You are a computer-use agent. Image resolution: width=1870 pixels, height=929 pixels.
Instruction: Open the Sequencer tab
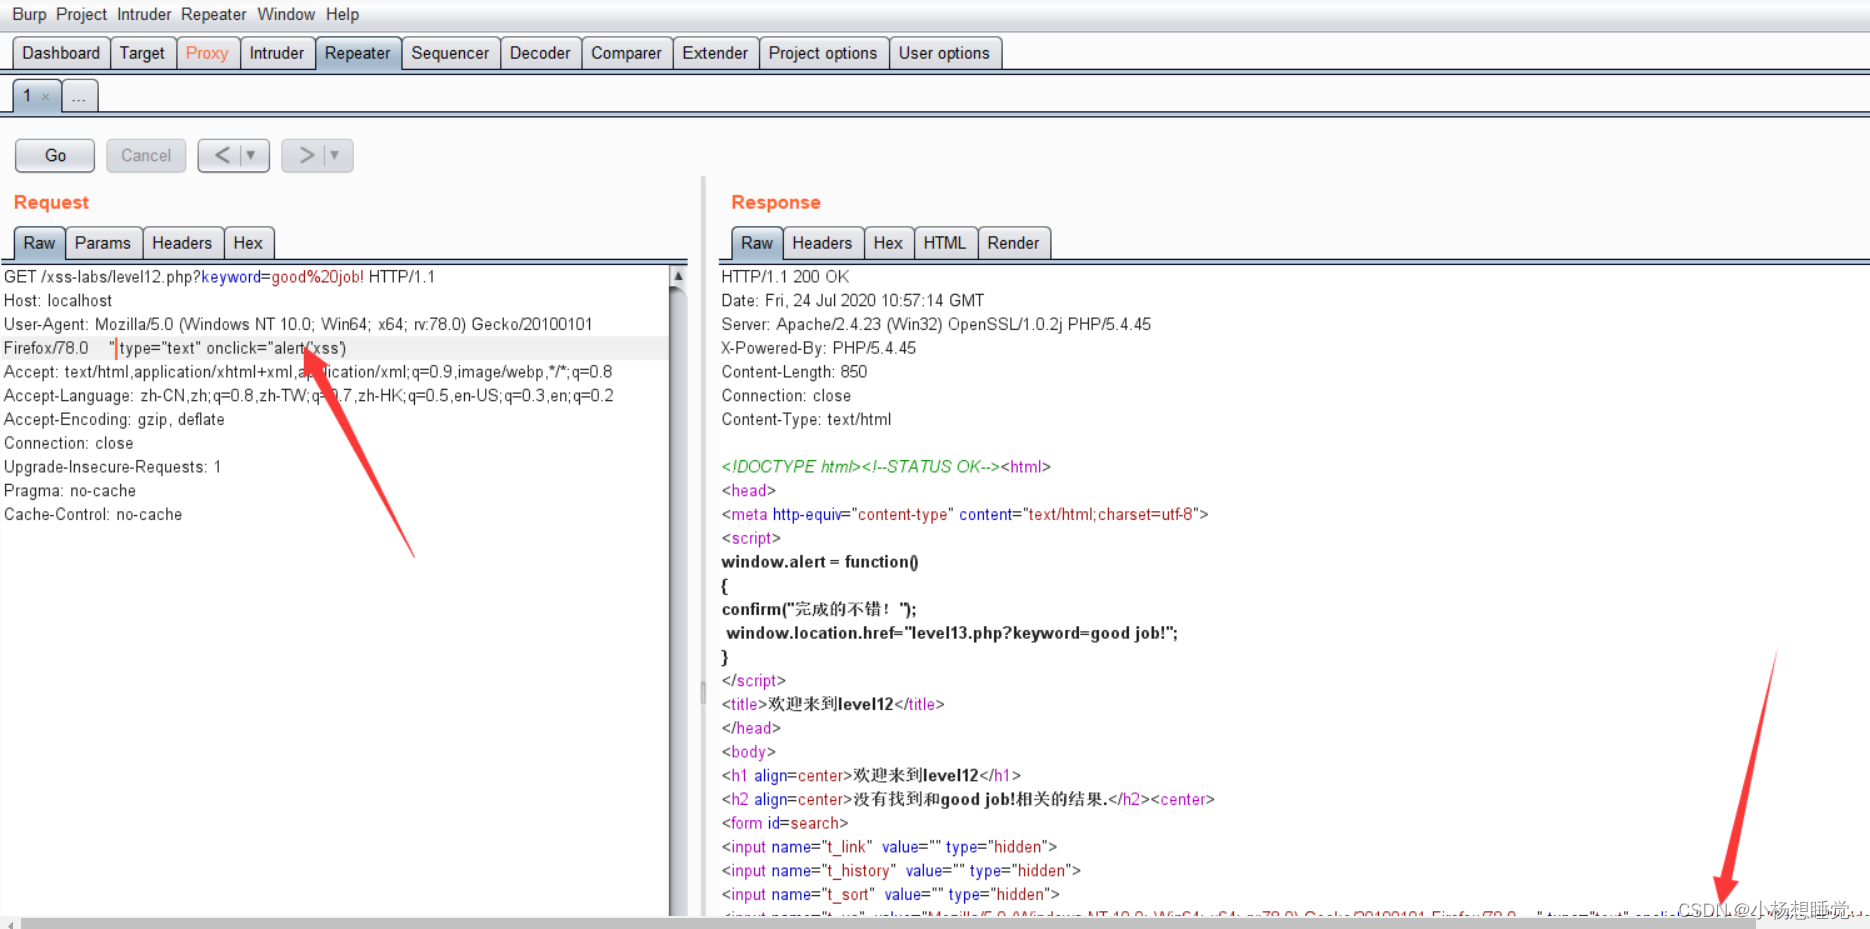click(450, 53)
